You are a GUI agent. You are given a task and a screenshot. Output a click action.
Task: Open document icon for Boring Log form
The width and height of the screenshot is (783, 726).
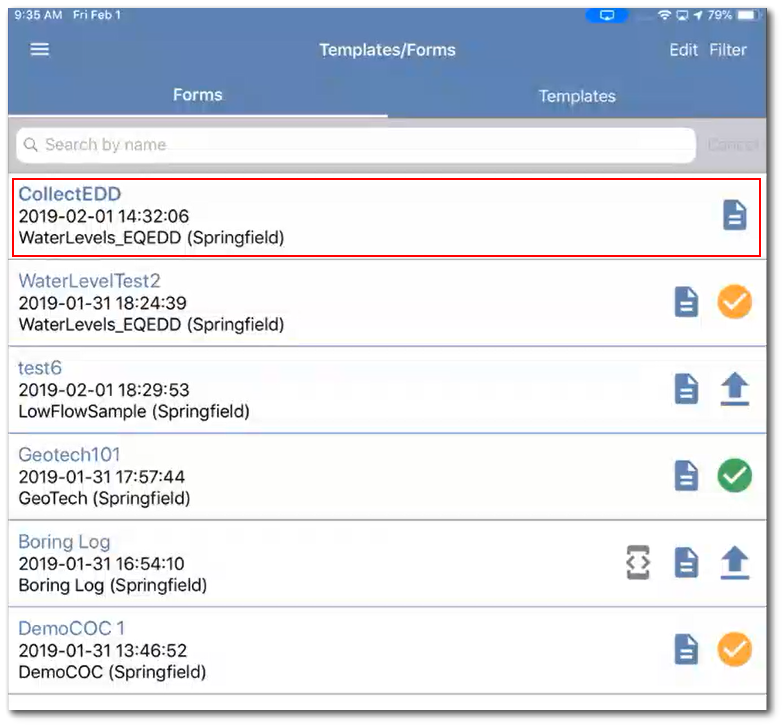pyautogui.click(x=686, y=562)
